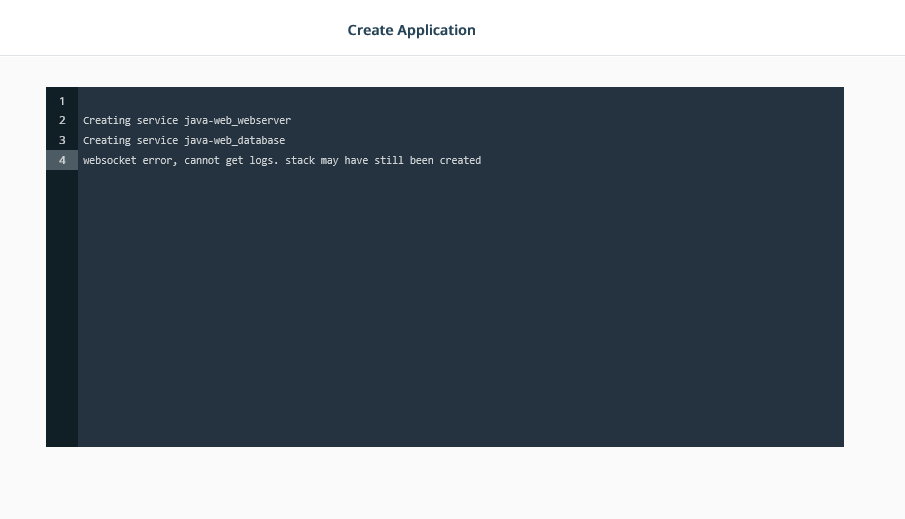The image size is (905, 519).
Task: Select line number 2 in gutter
Action: click(x=62, y=120)
